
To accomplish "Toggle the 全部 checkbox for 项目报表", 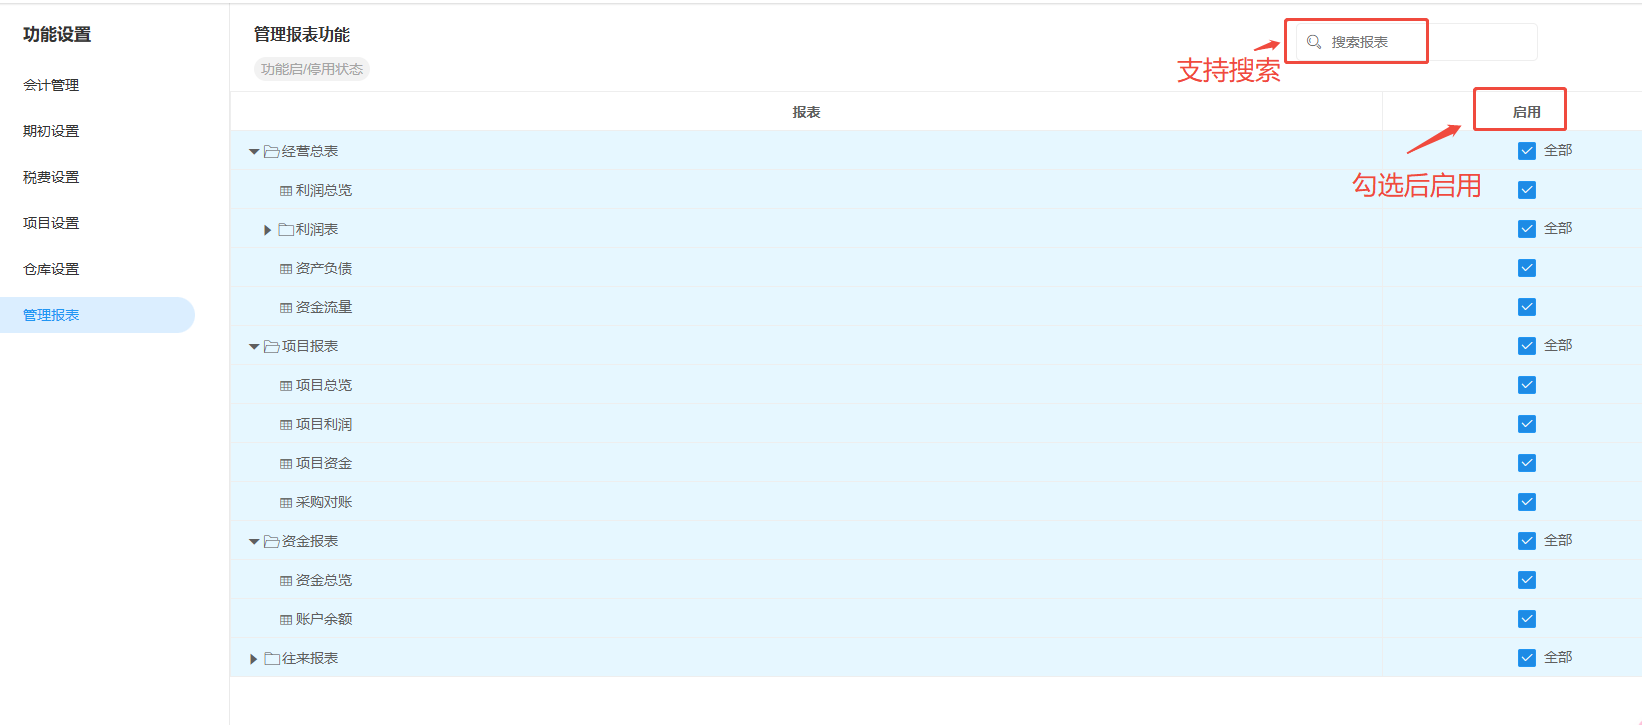I will pyautogui.click(x=1526, y=346).
